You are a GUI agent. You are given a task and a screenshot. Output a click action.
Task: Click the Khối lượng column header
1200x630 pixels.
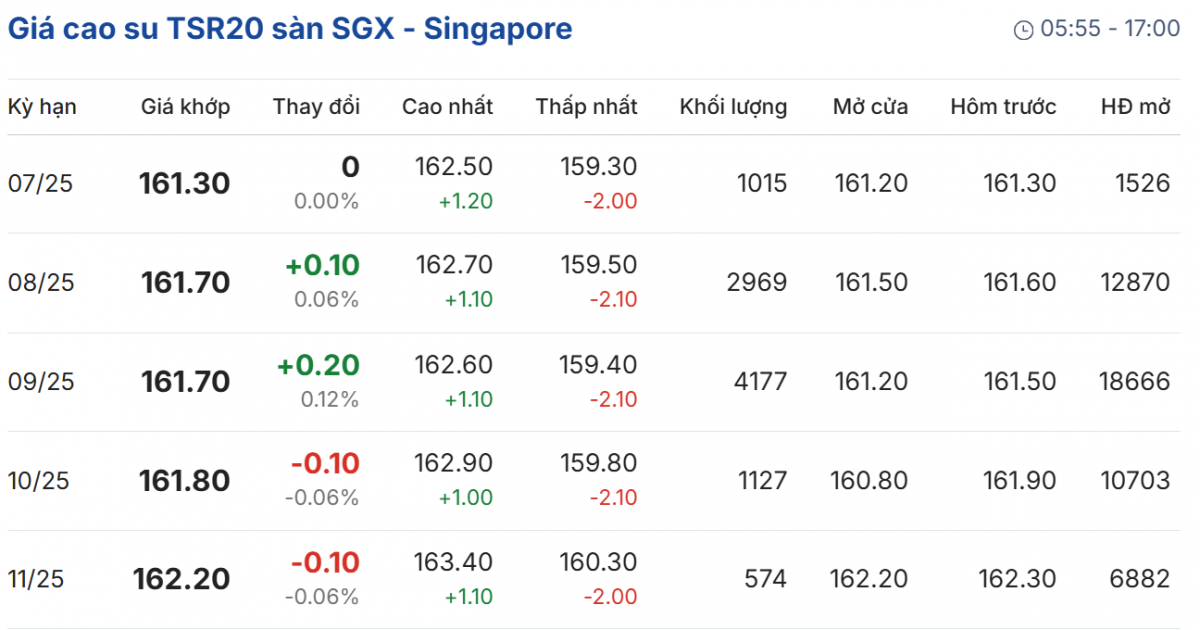[x=733, y=107]
